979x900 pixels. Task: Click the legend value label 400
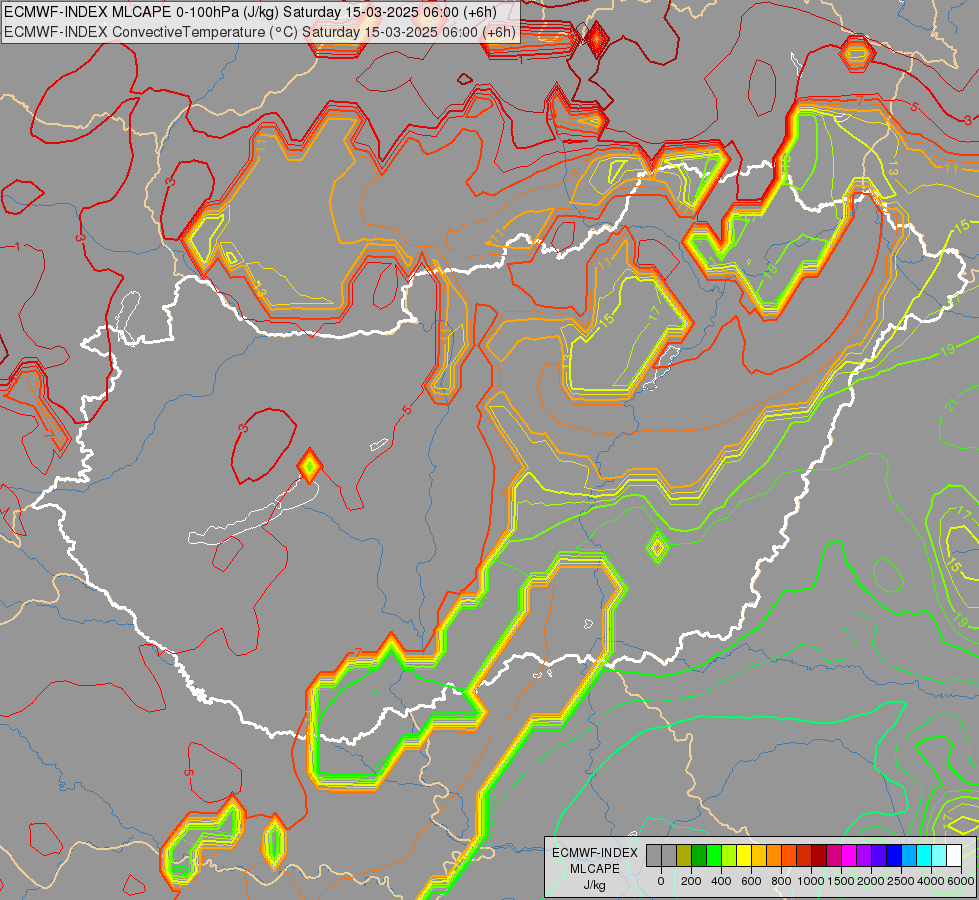pos(721,881)
